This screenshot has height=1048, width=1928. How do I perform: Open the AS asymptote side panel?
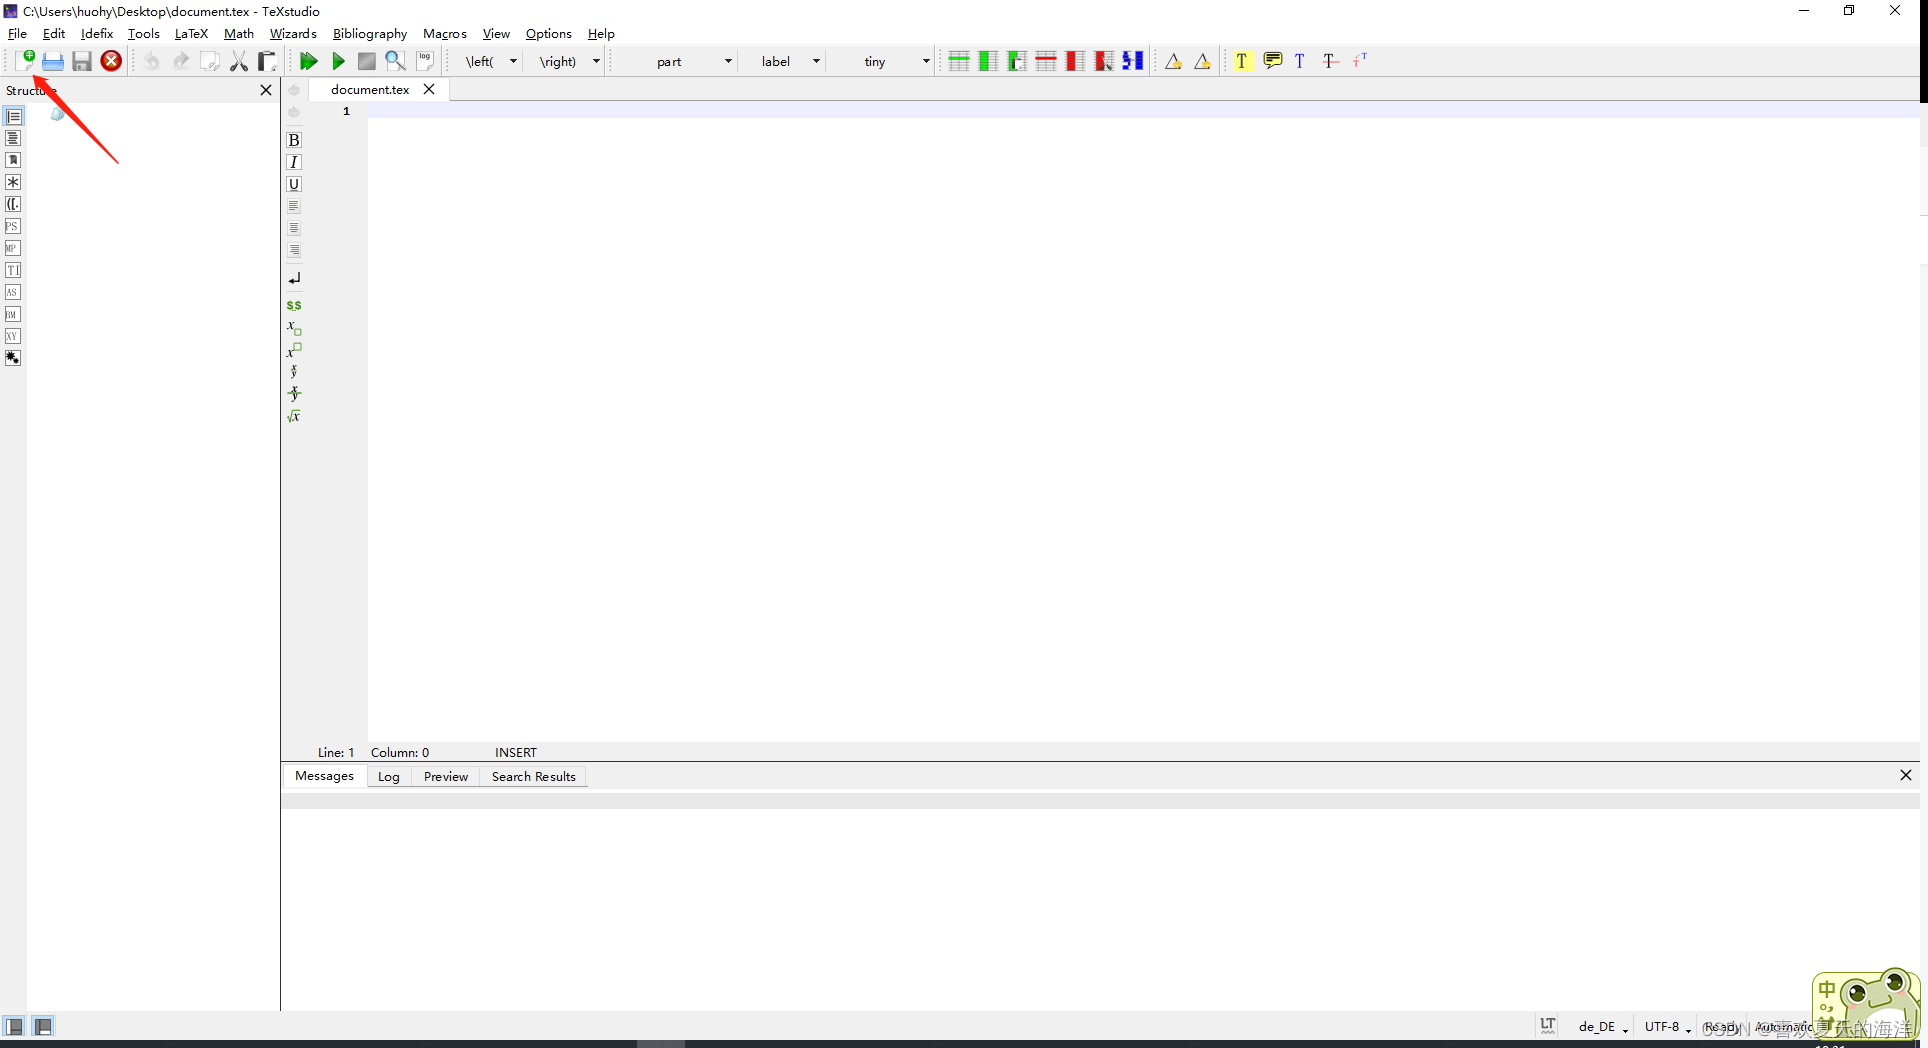[13, 292]
